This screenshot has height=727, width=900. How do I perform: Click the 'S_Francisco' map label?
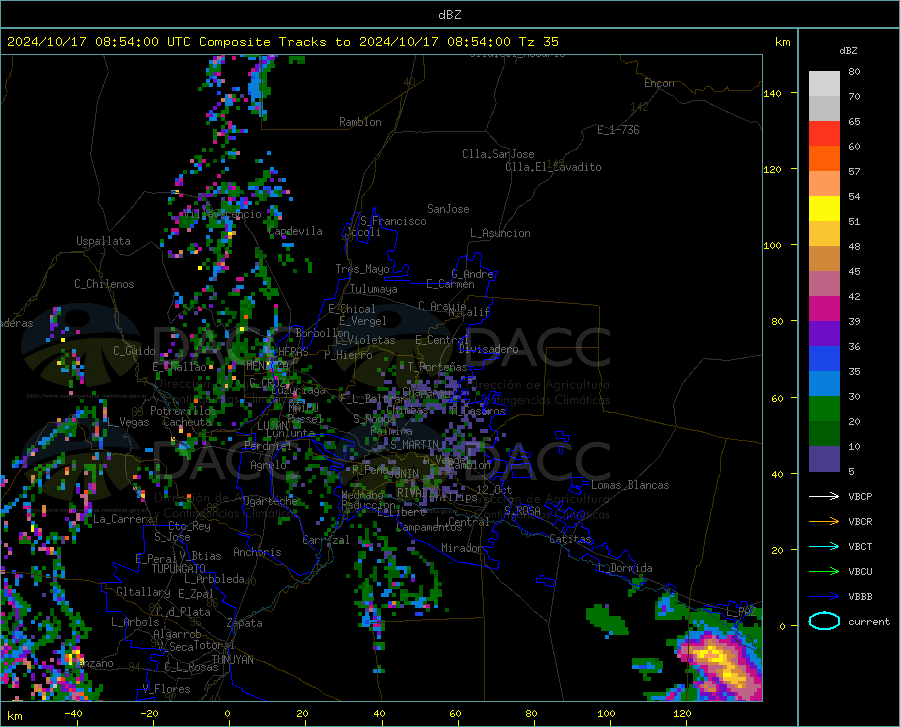click(393, 221)
